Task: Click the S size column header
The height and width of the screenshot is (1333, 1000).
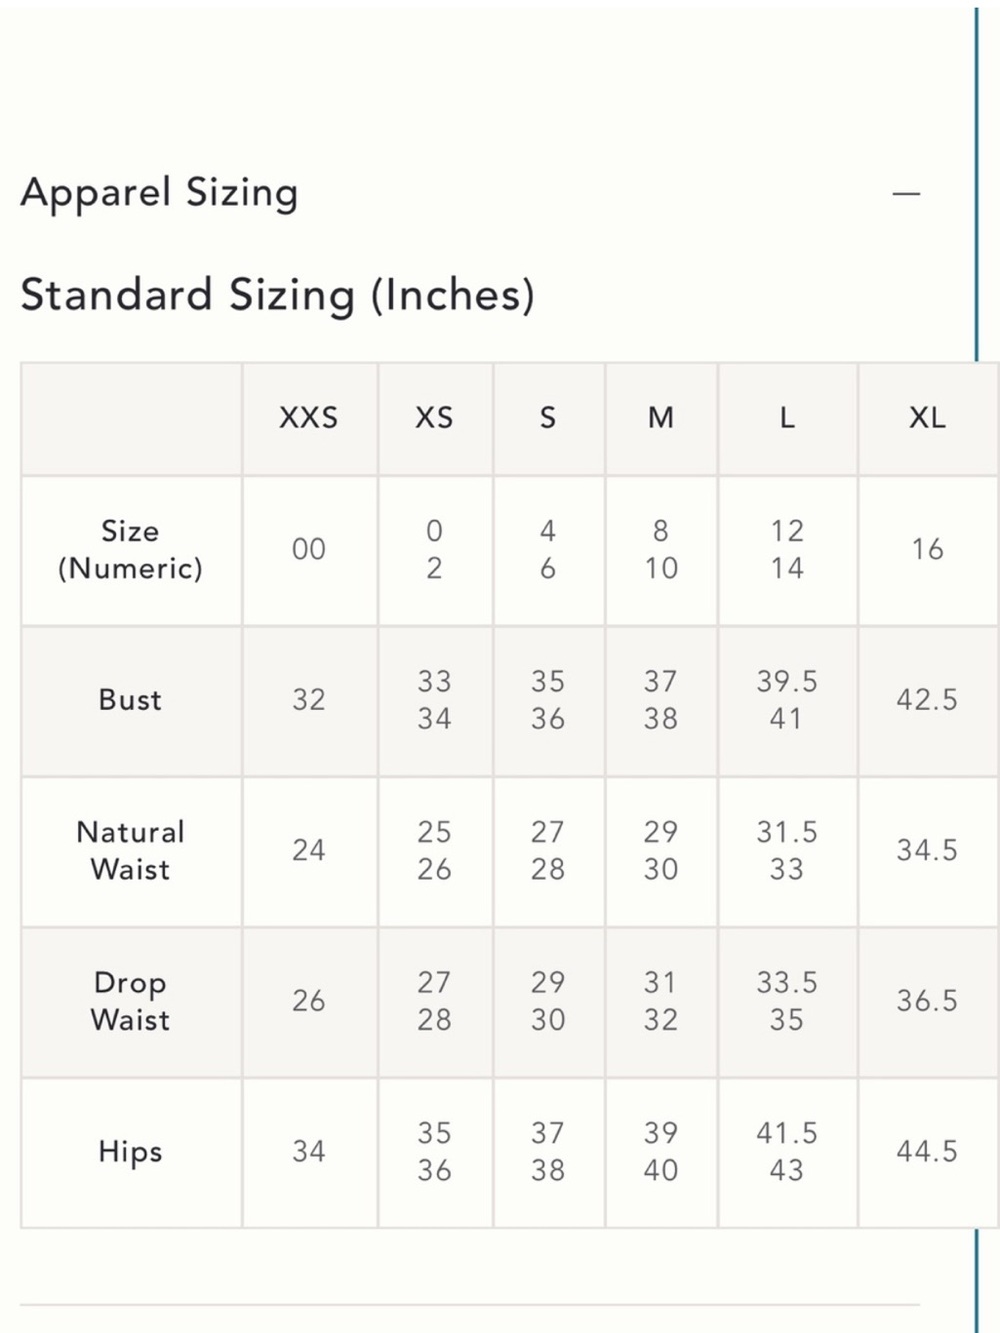Action: (548, 418)
